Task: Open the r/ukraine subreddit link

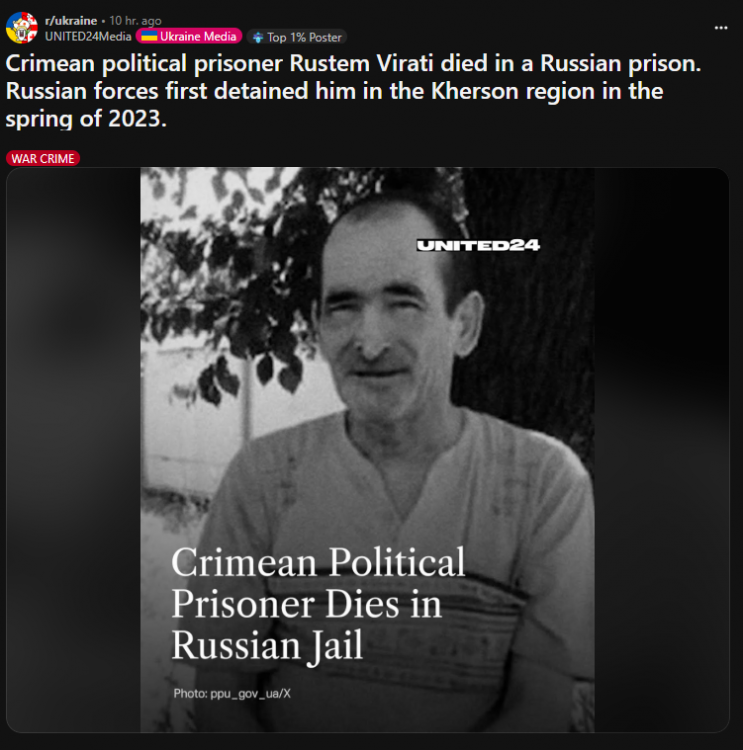Action: click(71, 21)
